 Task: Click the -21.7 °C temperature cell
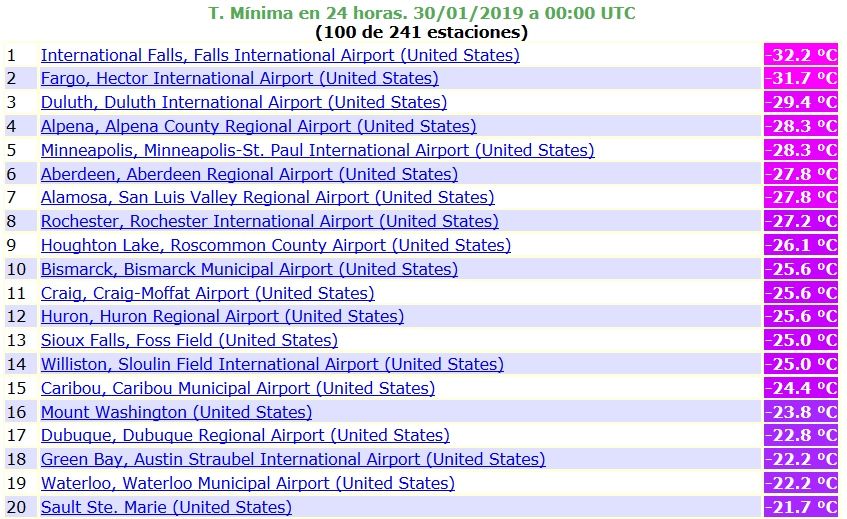click(x=801, y=507)
